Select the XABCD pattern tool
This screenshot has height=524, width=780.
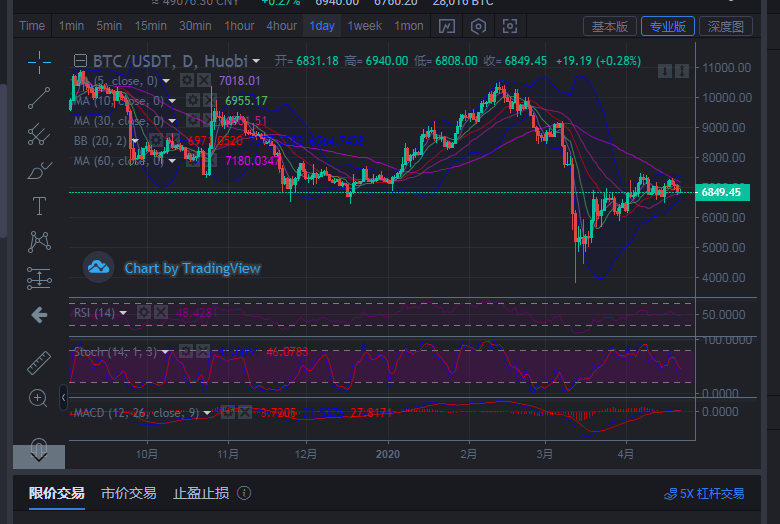(x=39, y=241)
